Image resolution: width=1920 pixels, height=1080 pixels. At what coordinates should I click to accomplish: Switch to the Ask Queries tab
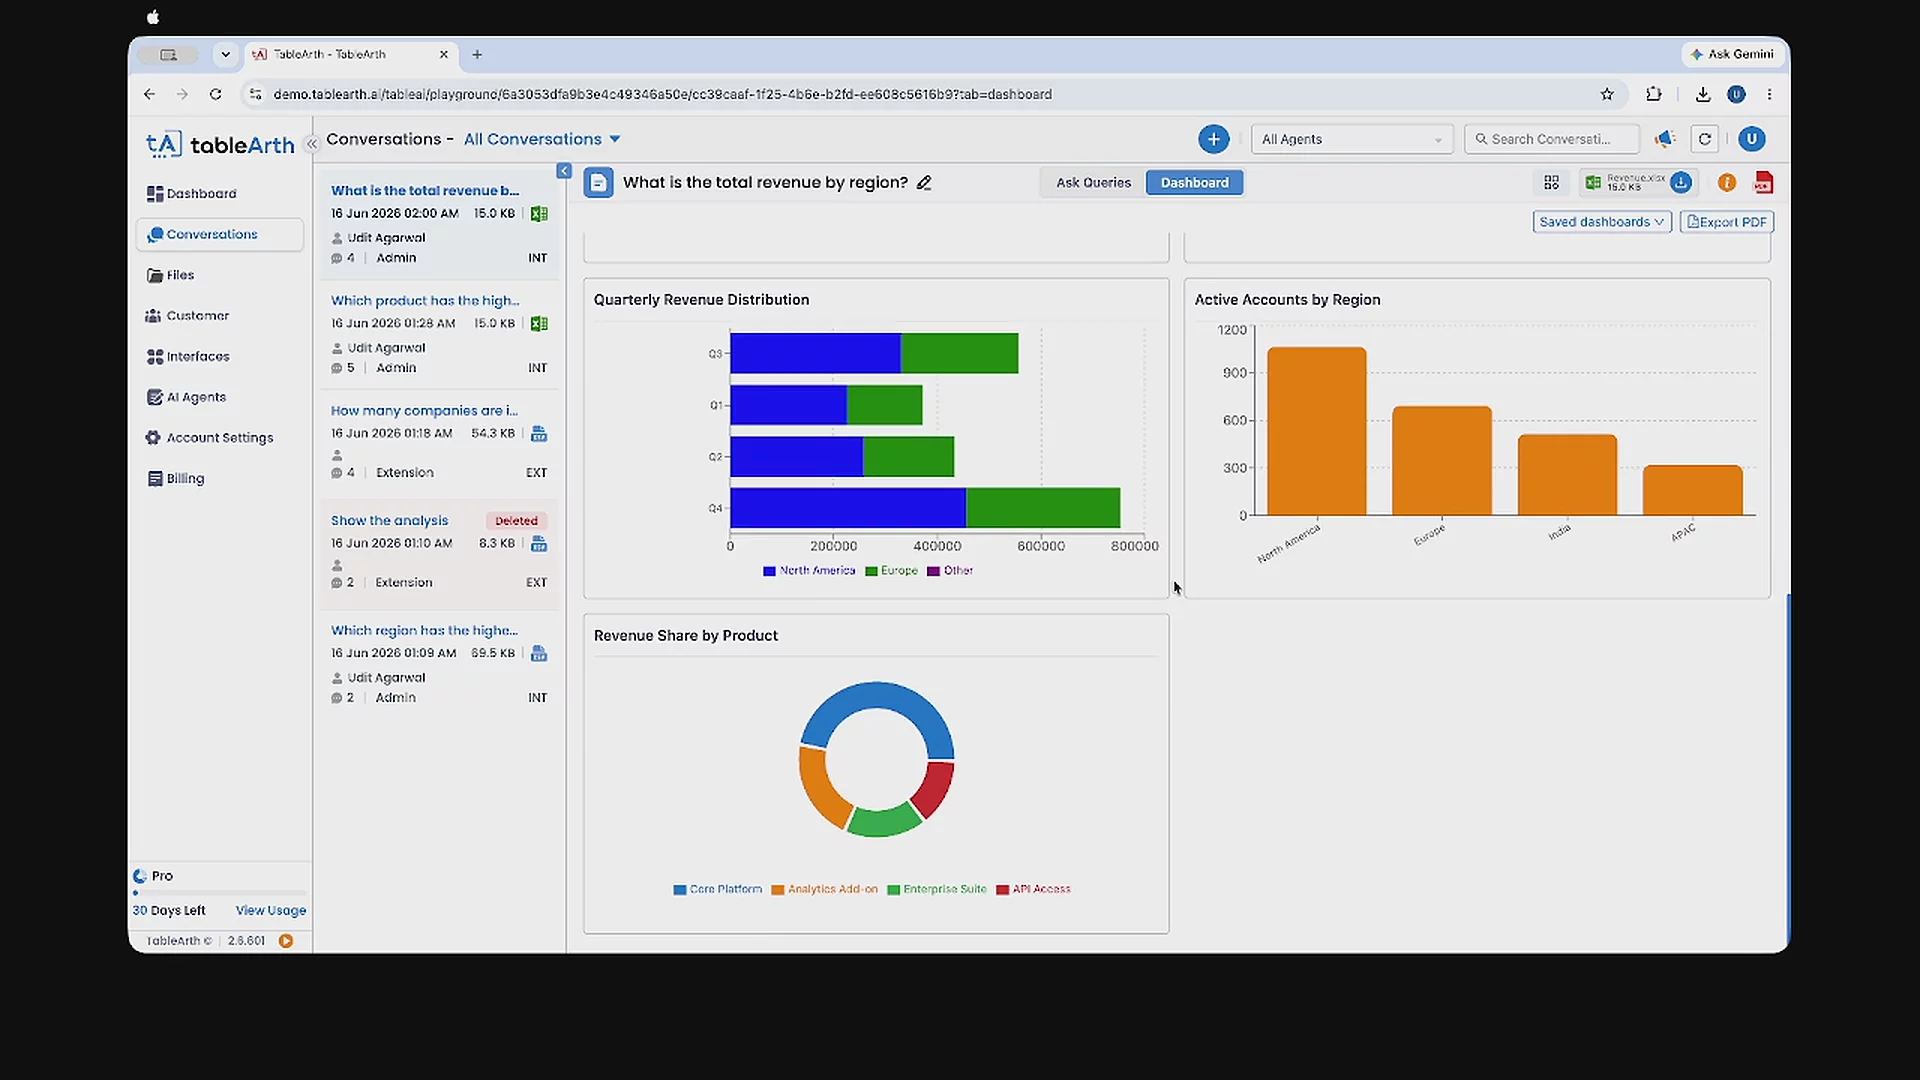1093,182
